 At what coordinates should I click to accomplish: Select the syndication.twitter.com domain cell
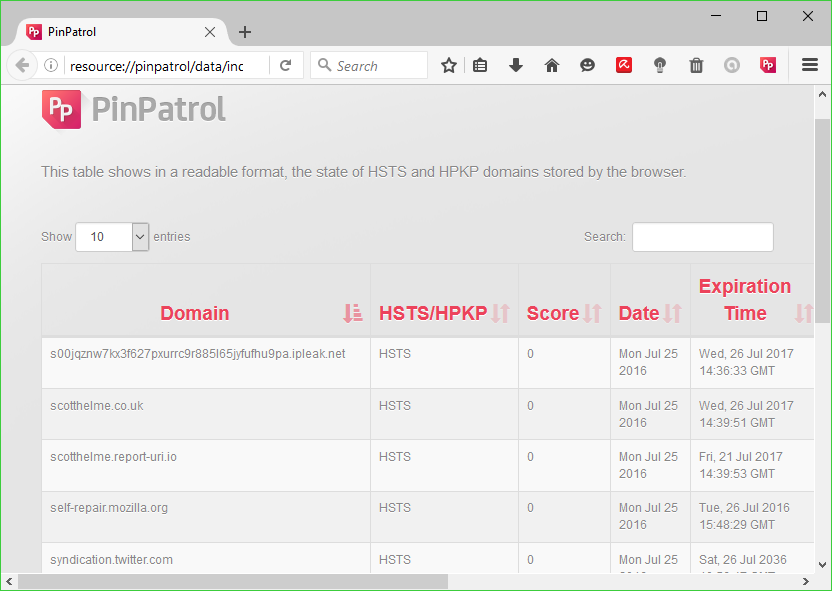(x=206, y=558)
